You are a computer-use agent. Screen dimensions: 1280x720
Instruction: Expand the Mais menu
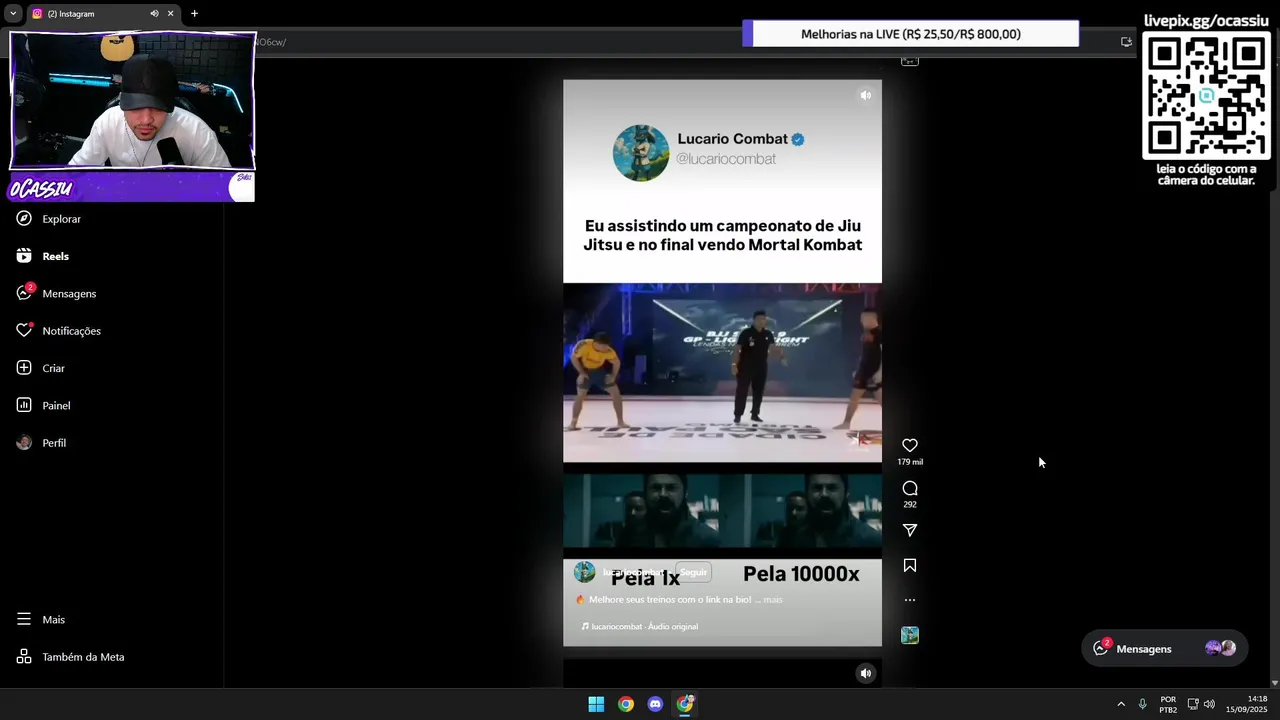point(41,620)
